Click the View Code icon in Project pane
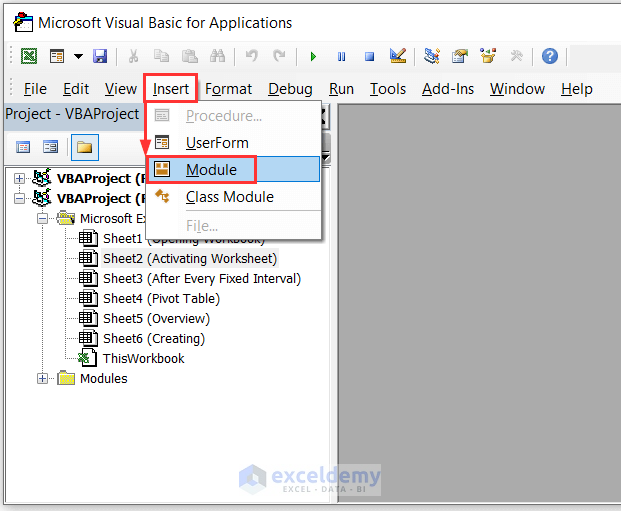621x511 pixels. tap(23, 147)
